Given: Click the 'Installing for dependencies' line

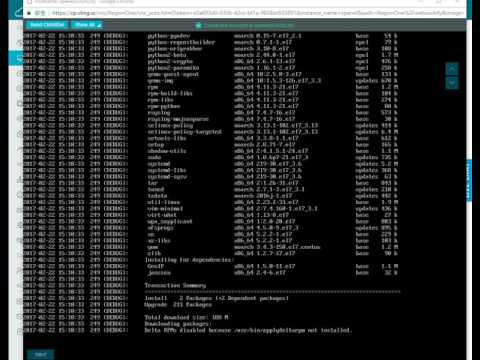Looking at the screenshot, I should tap(189, 260).
